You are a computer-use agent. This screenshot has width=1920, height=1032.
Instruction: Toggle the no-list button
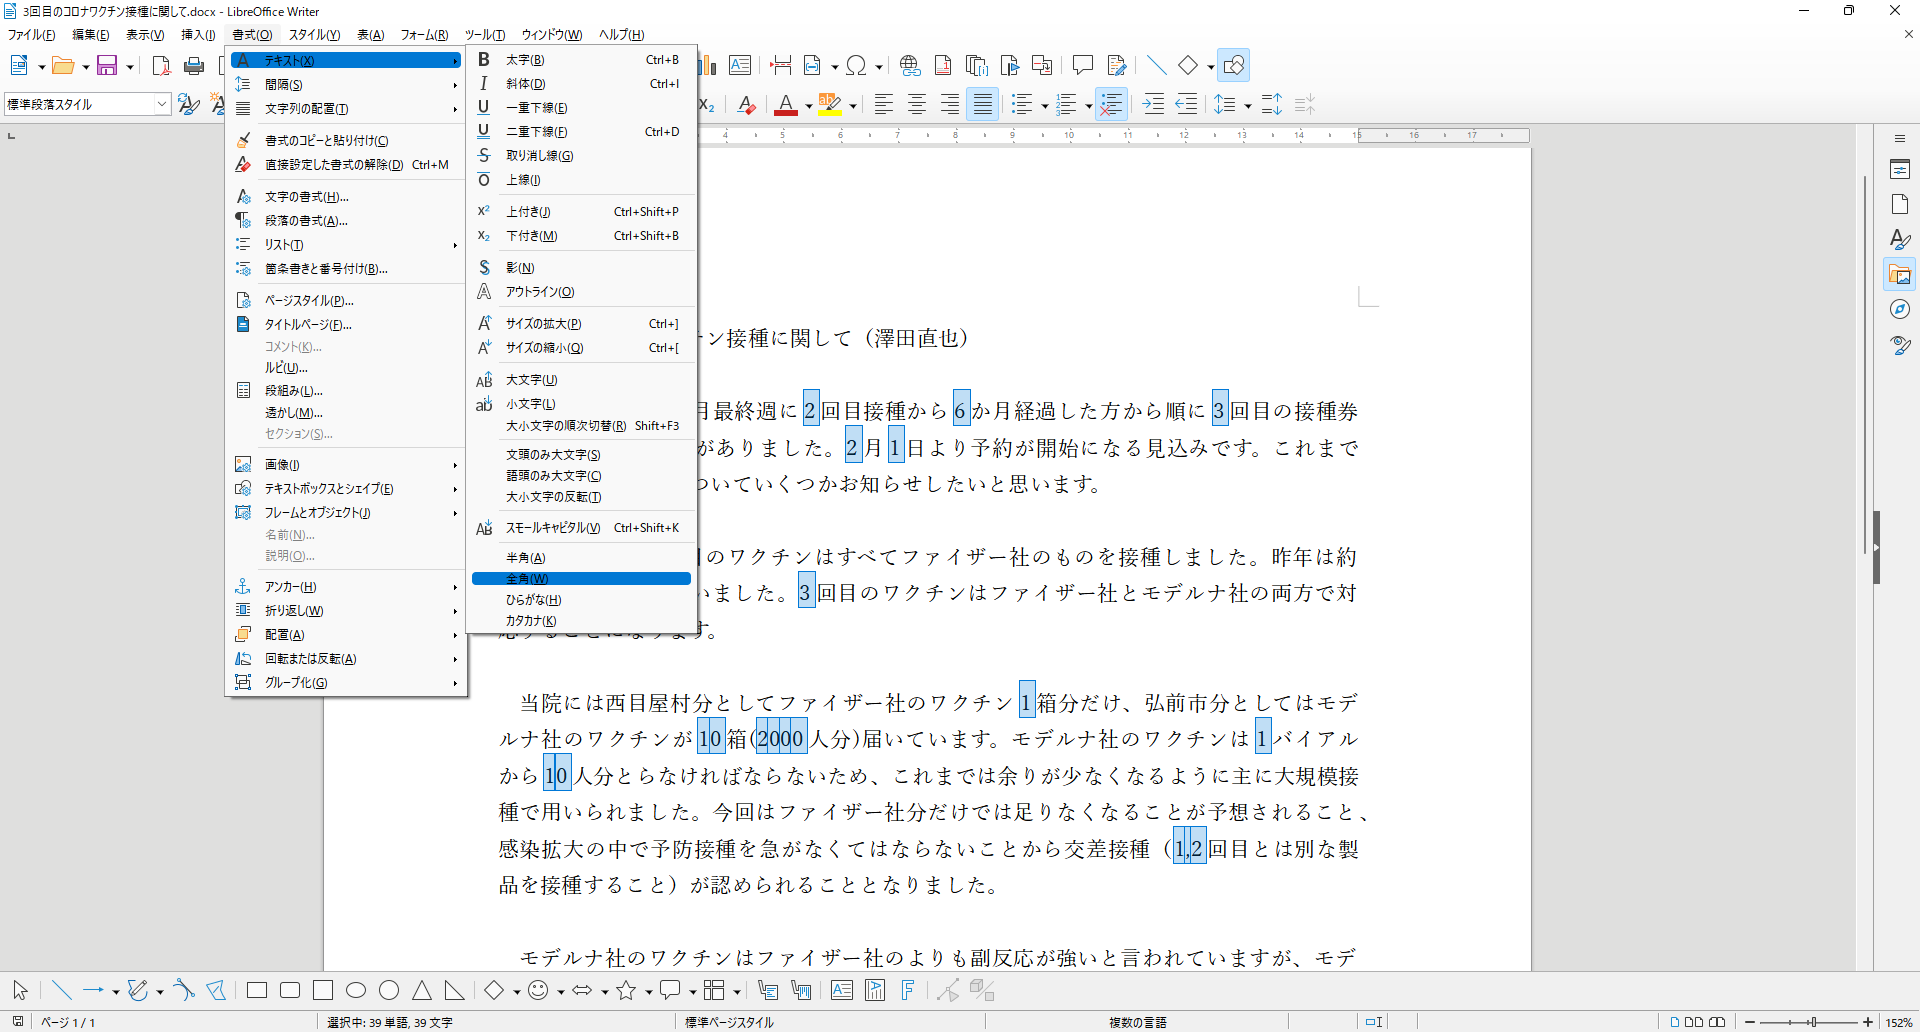[x=1112, y=104]
